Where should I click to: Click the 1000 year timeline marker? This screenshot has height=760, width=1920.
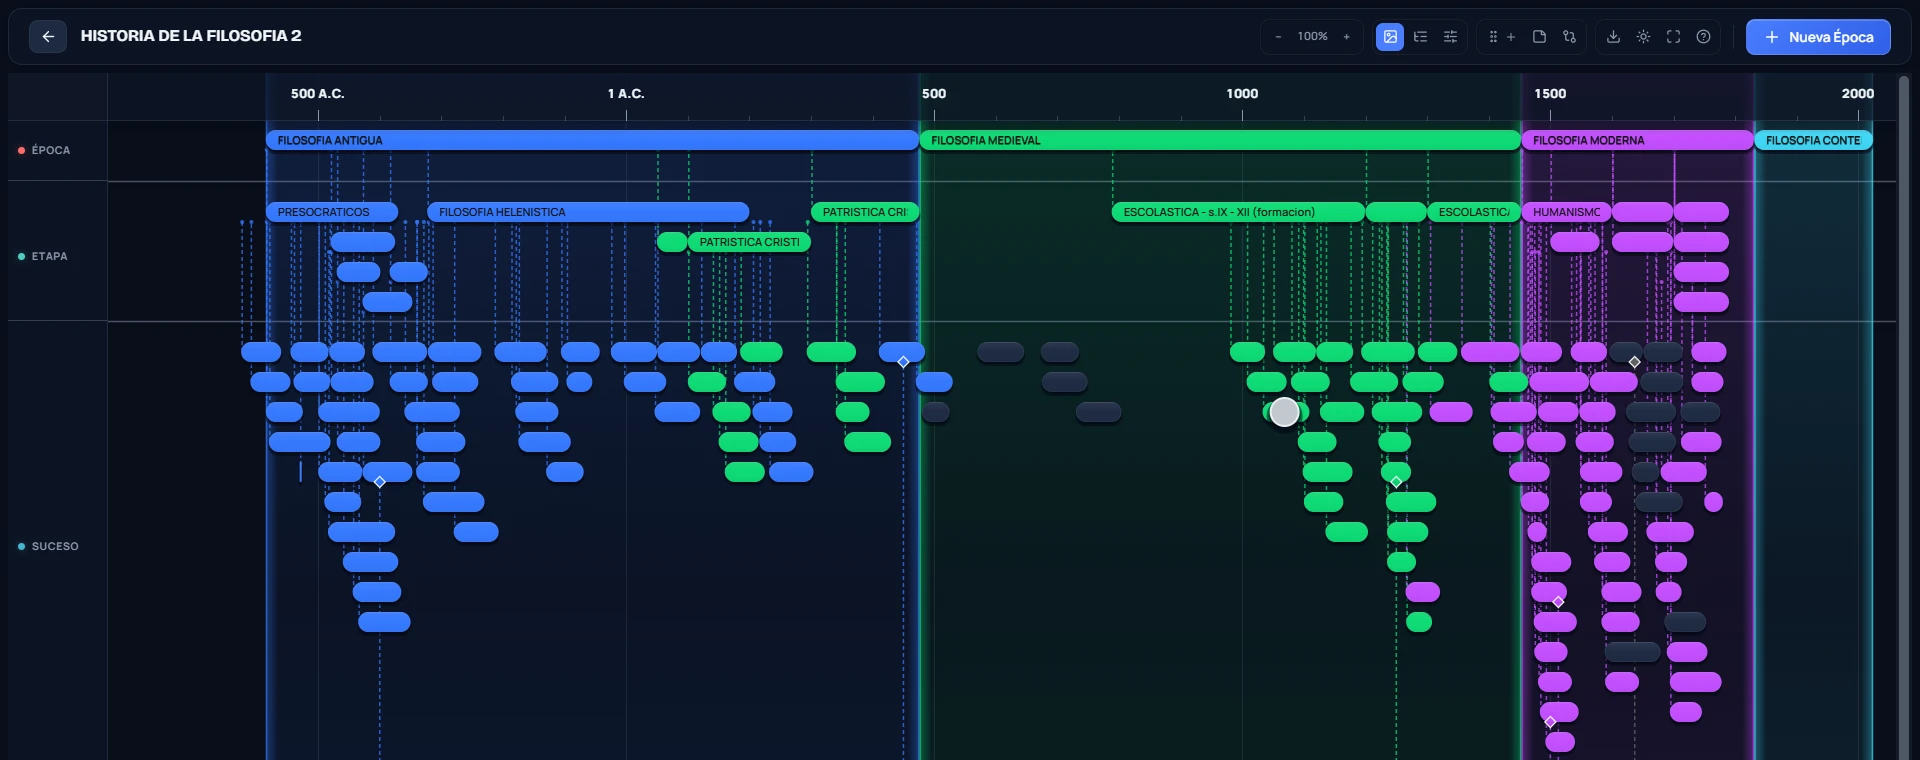point(1242,93)
